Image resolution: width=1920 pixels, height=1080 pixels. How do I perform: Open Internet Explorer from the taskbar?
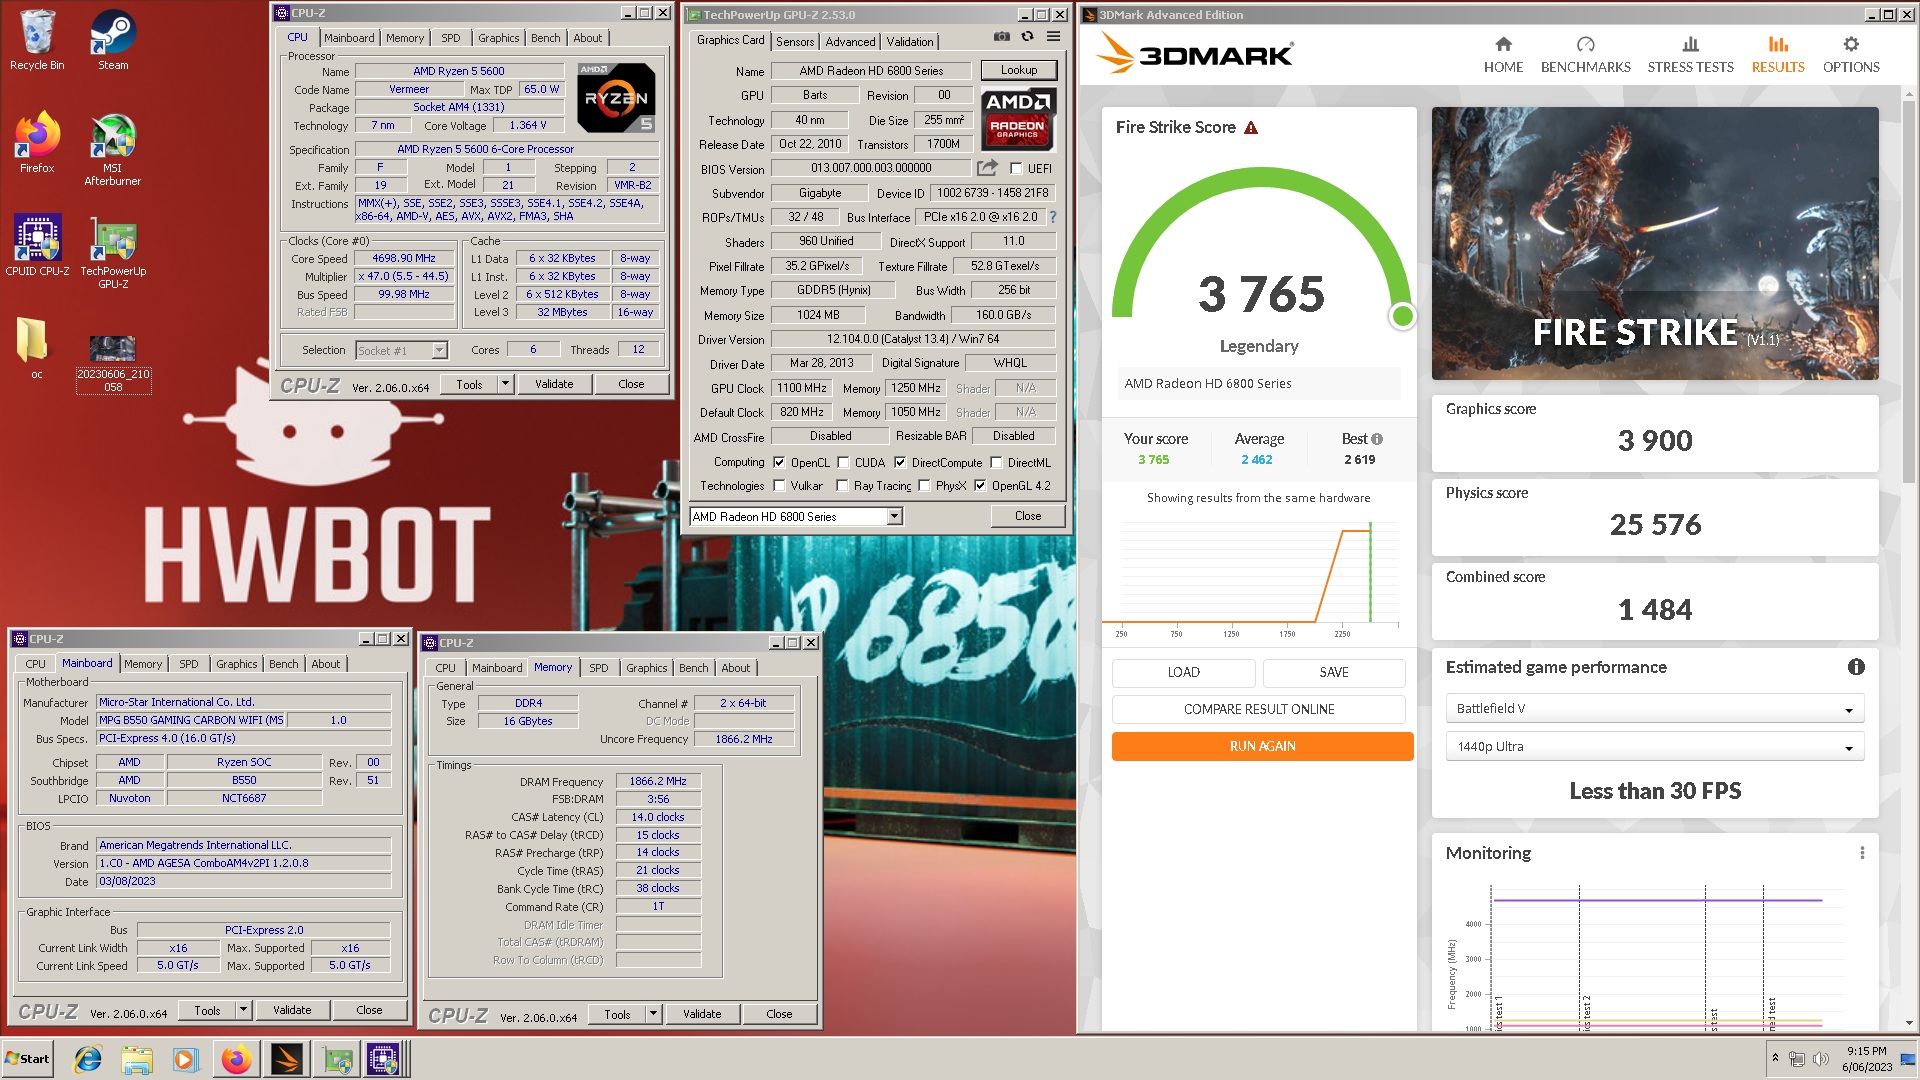coord(89,1059)
